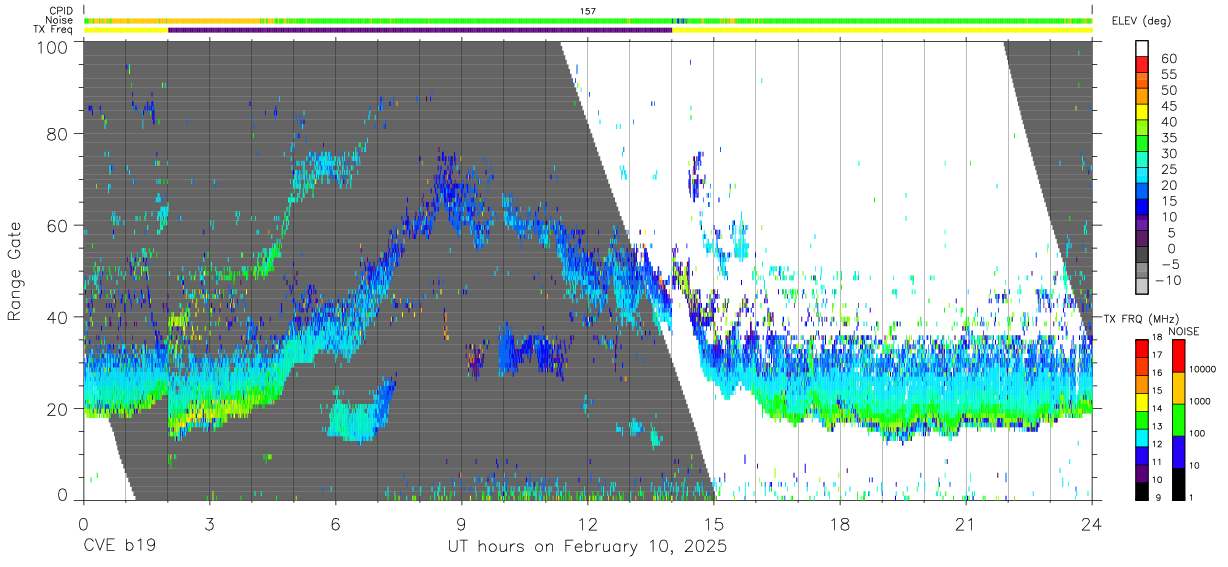The image size is (1228, 567).
Task: Click the green 100 noise legend swatch
Action: tap(1178, 419)
